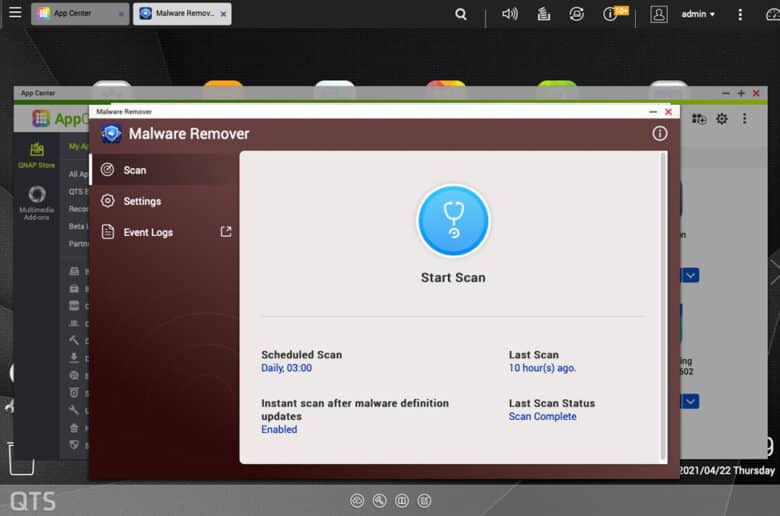Select Multimedia Add-ons in App Center
The height and width of the screenshot is (516, 780).
pyautogui.click(x=36, y=203)
